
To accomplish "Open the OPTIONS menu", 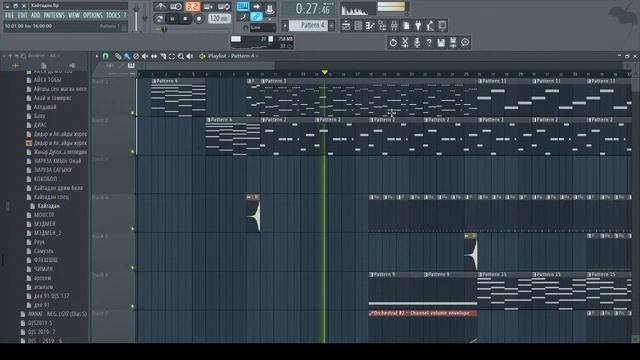I will coord(93,15).
